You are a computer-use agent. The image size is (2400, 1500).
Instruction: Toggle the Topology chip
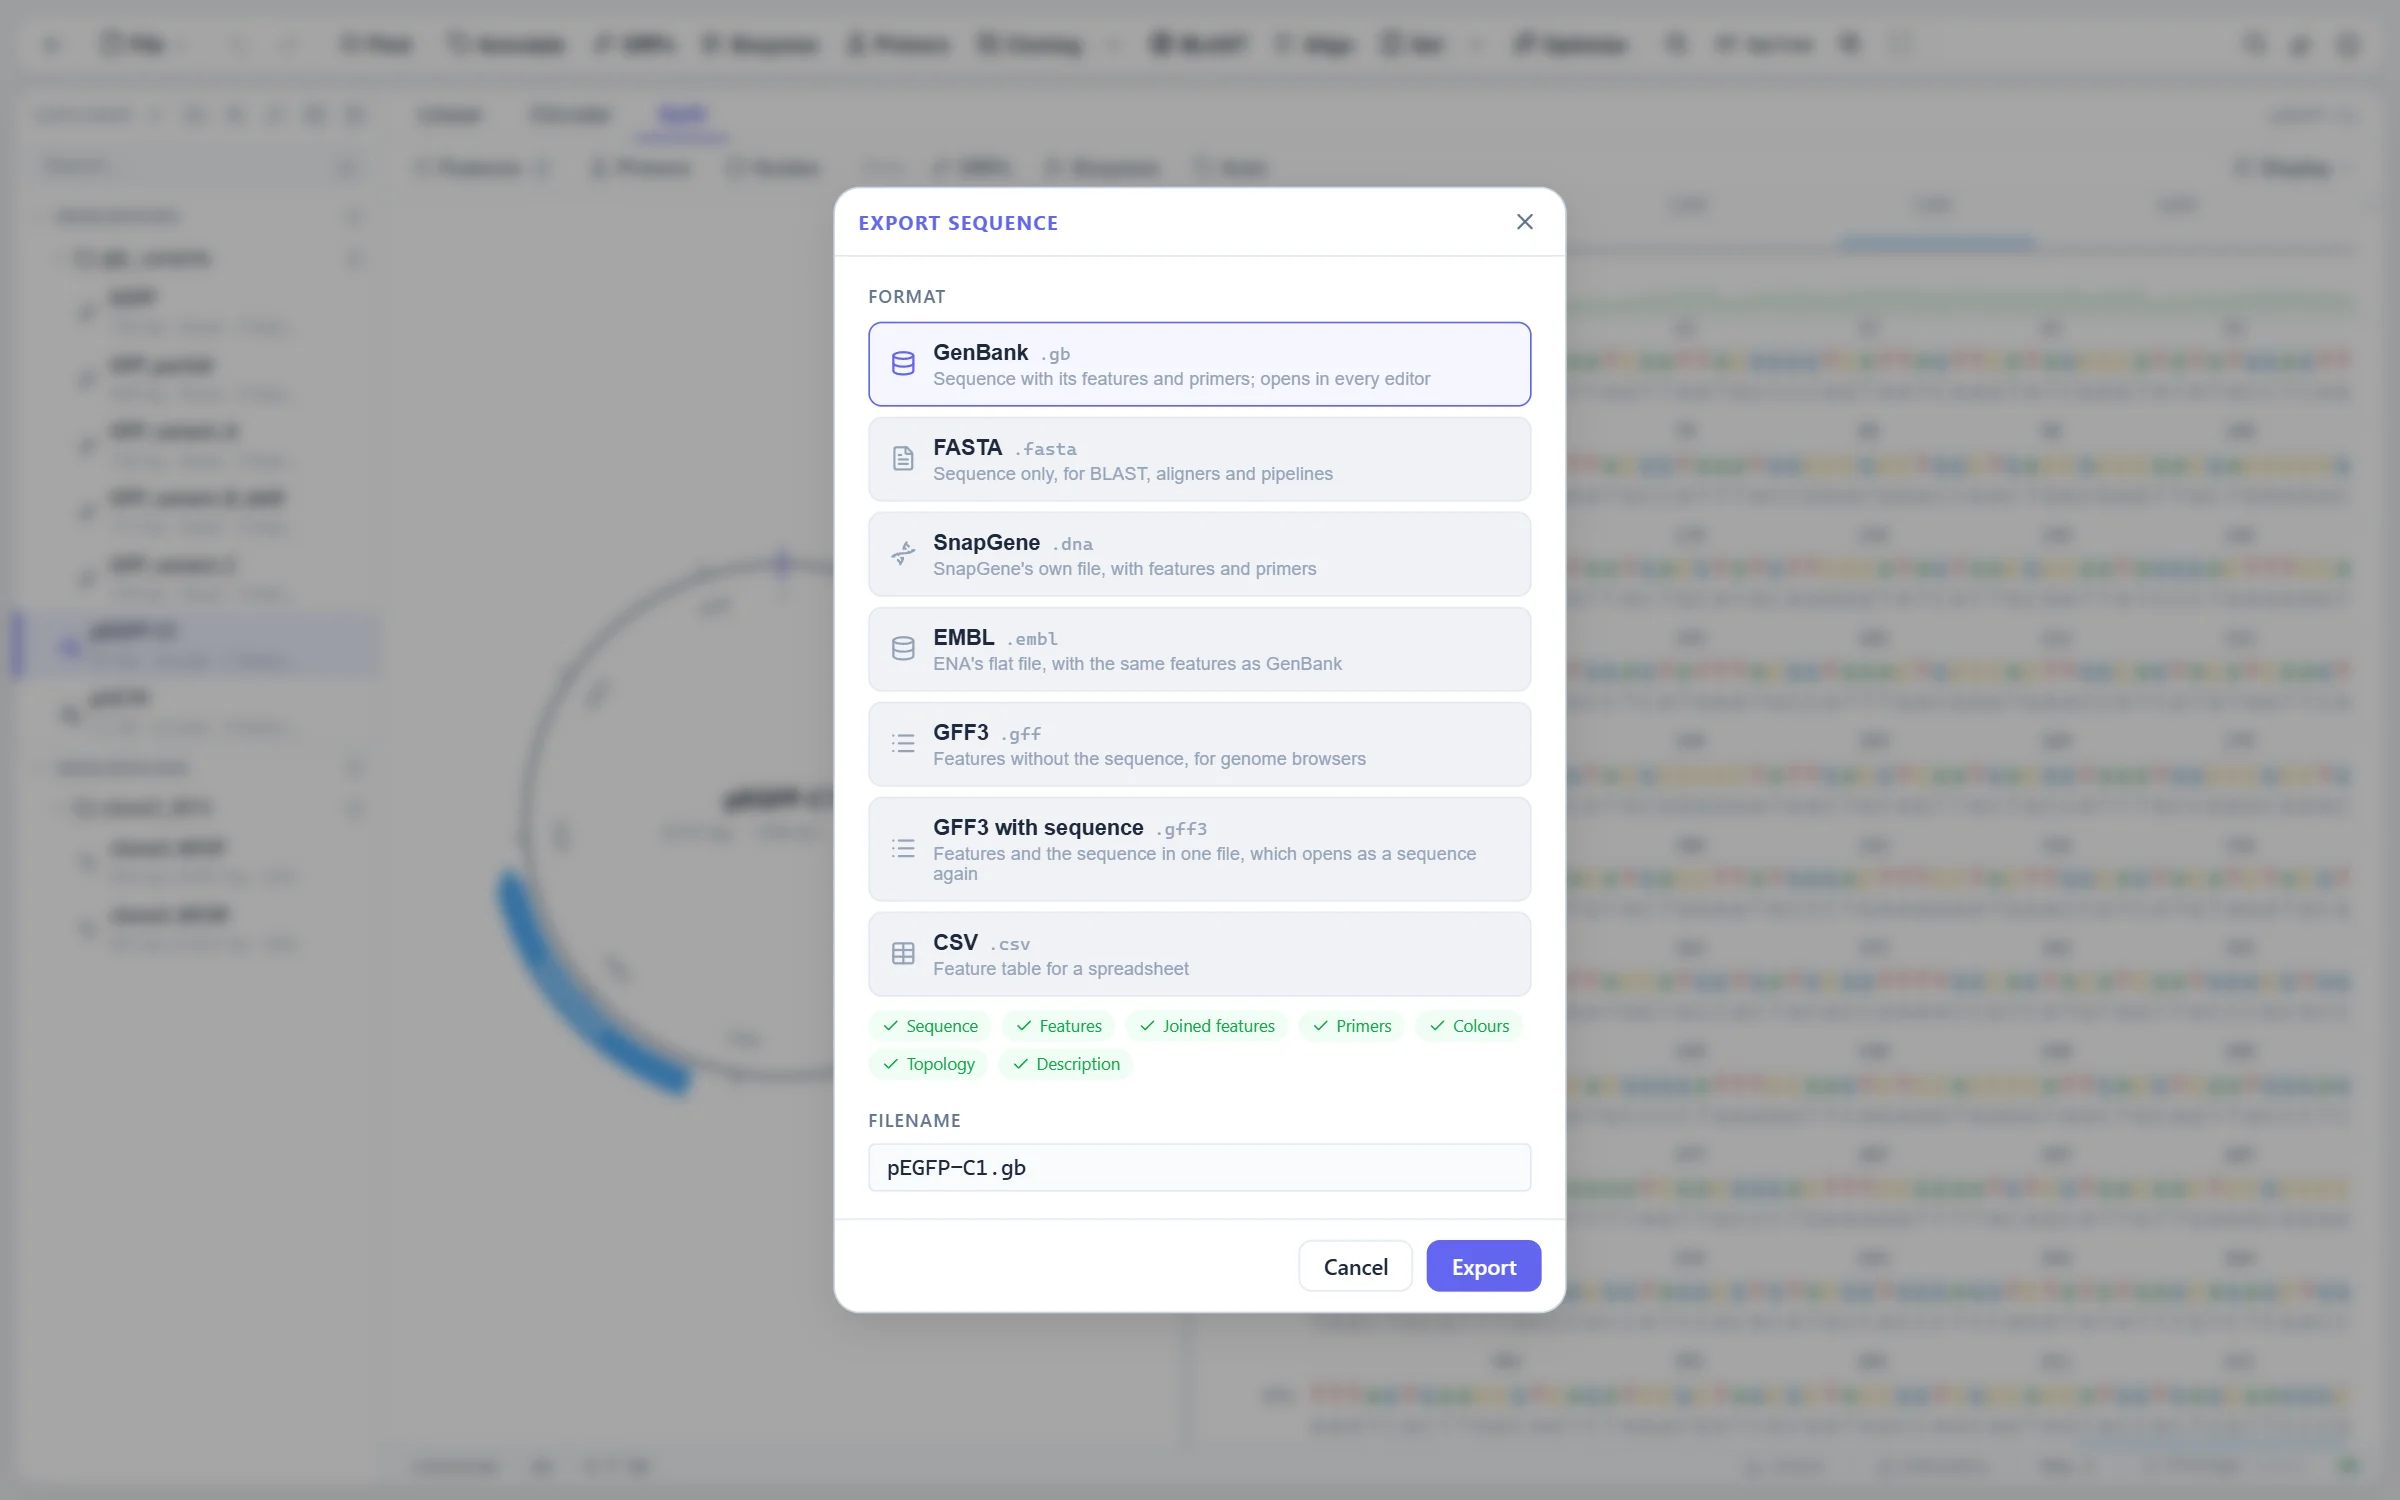[x=928, y=1064]
